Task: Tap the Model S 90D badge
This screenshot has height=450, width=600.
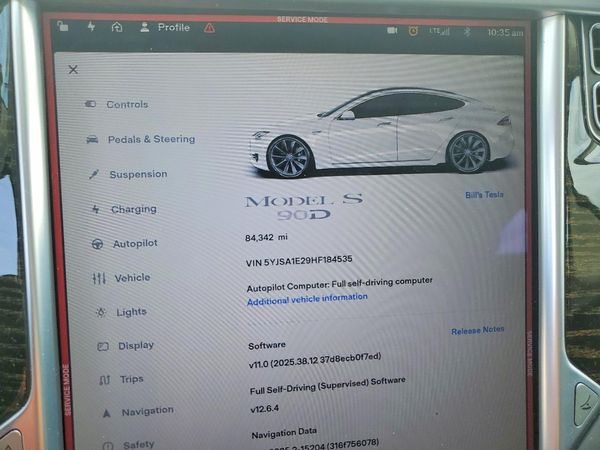Action: 304,207
